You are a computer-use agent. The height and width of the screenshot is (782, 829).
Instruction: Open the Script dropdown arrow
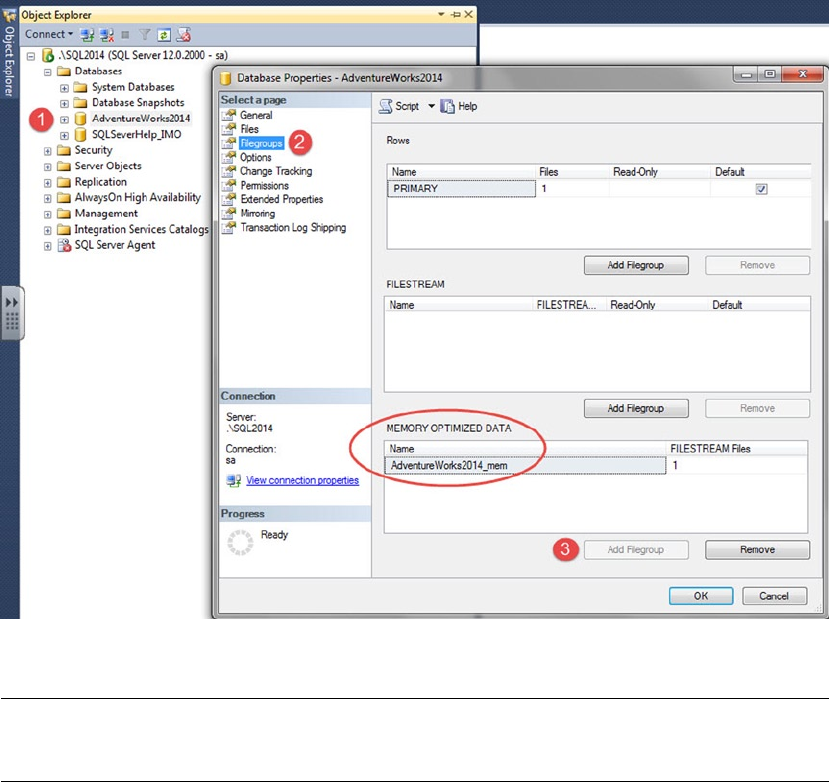click(x=431, y=106)
